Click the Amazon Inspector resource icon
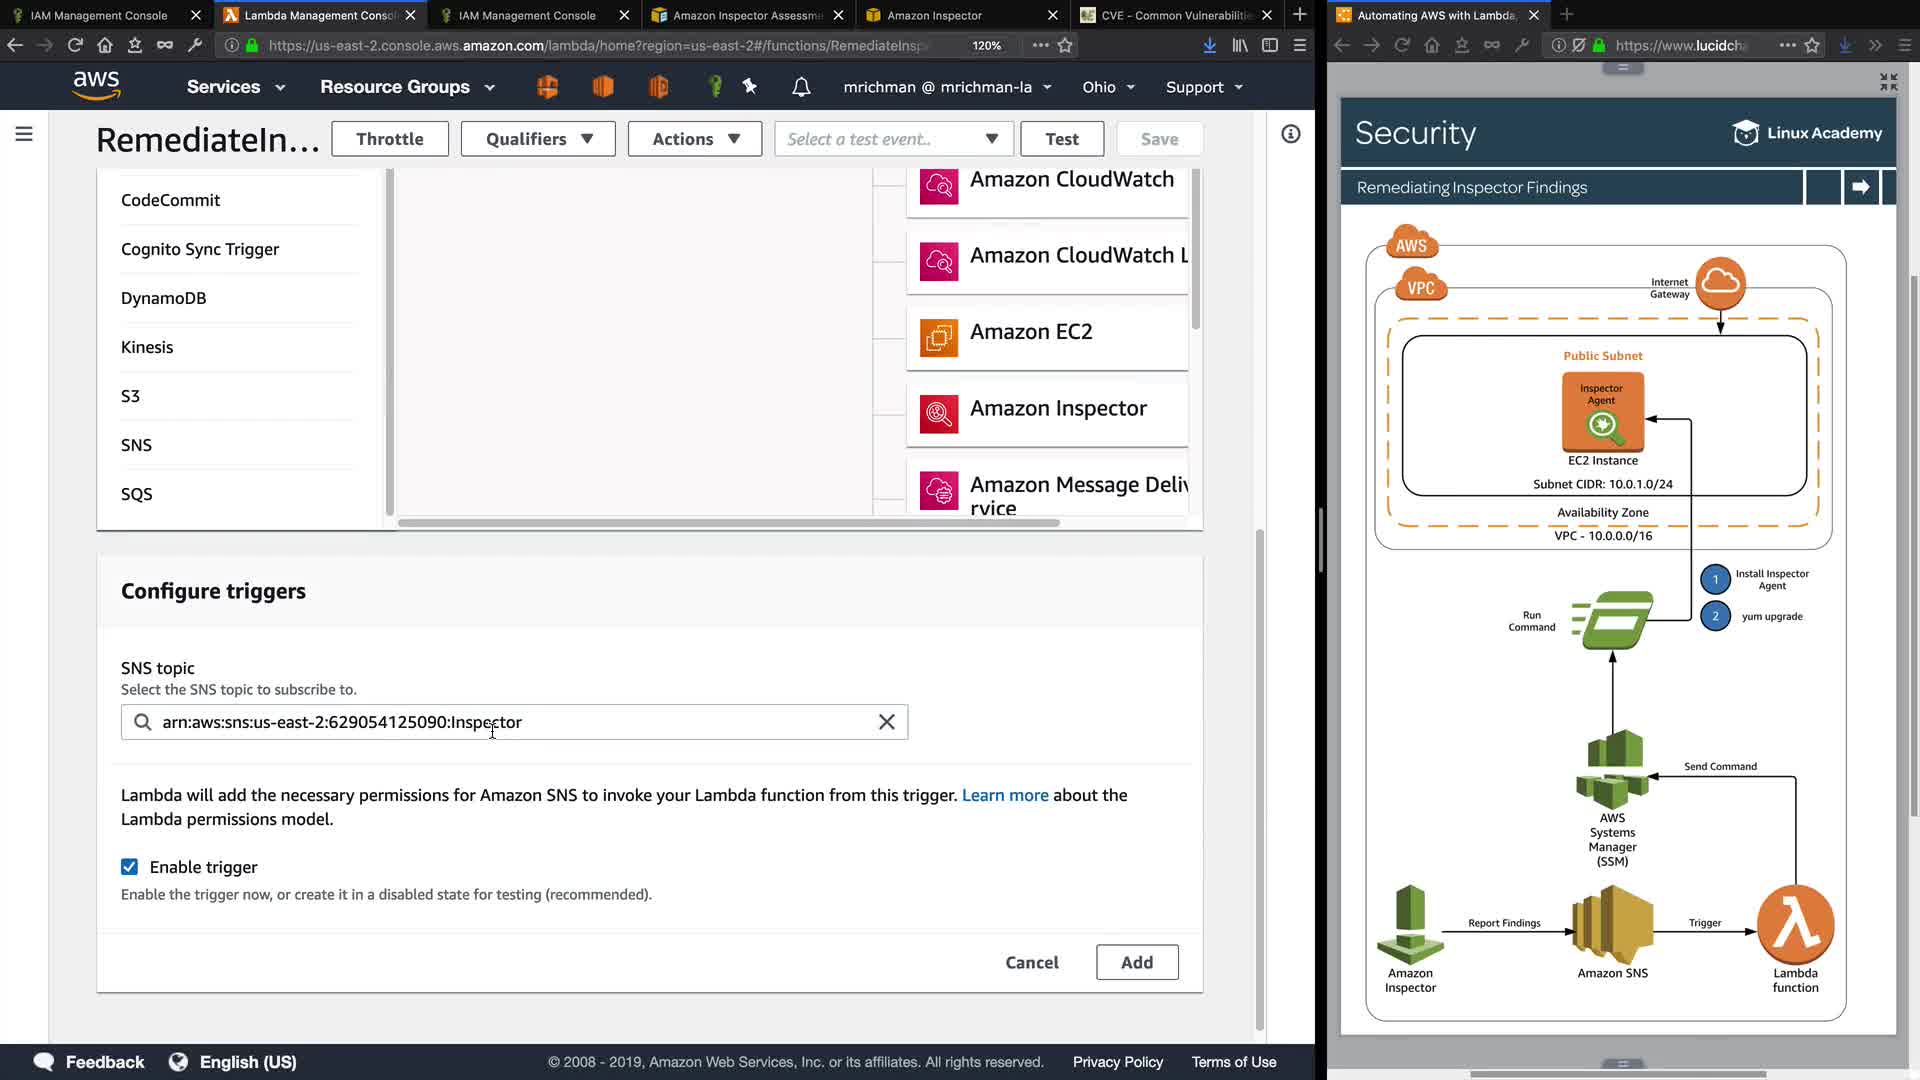 click(939, 413)
